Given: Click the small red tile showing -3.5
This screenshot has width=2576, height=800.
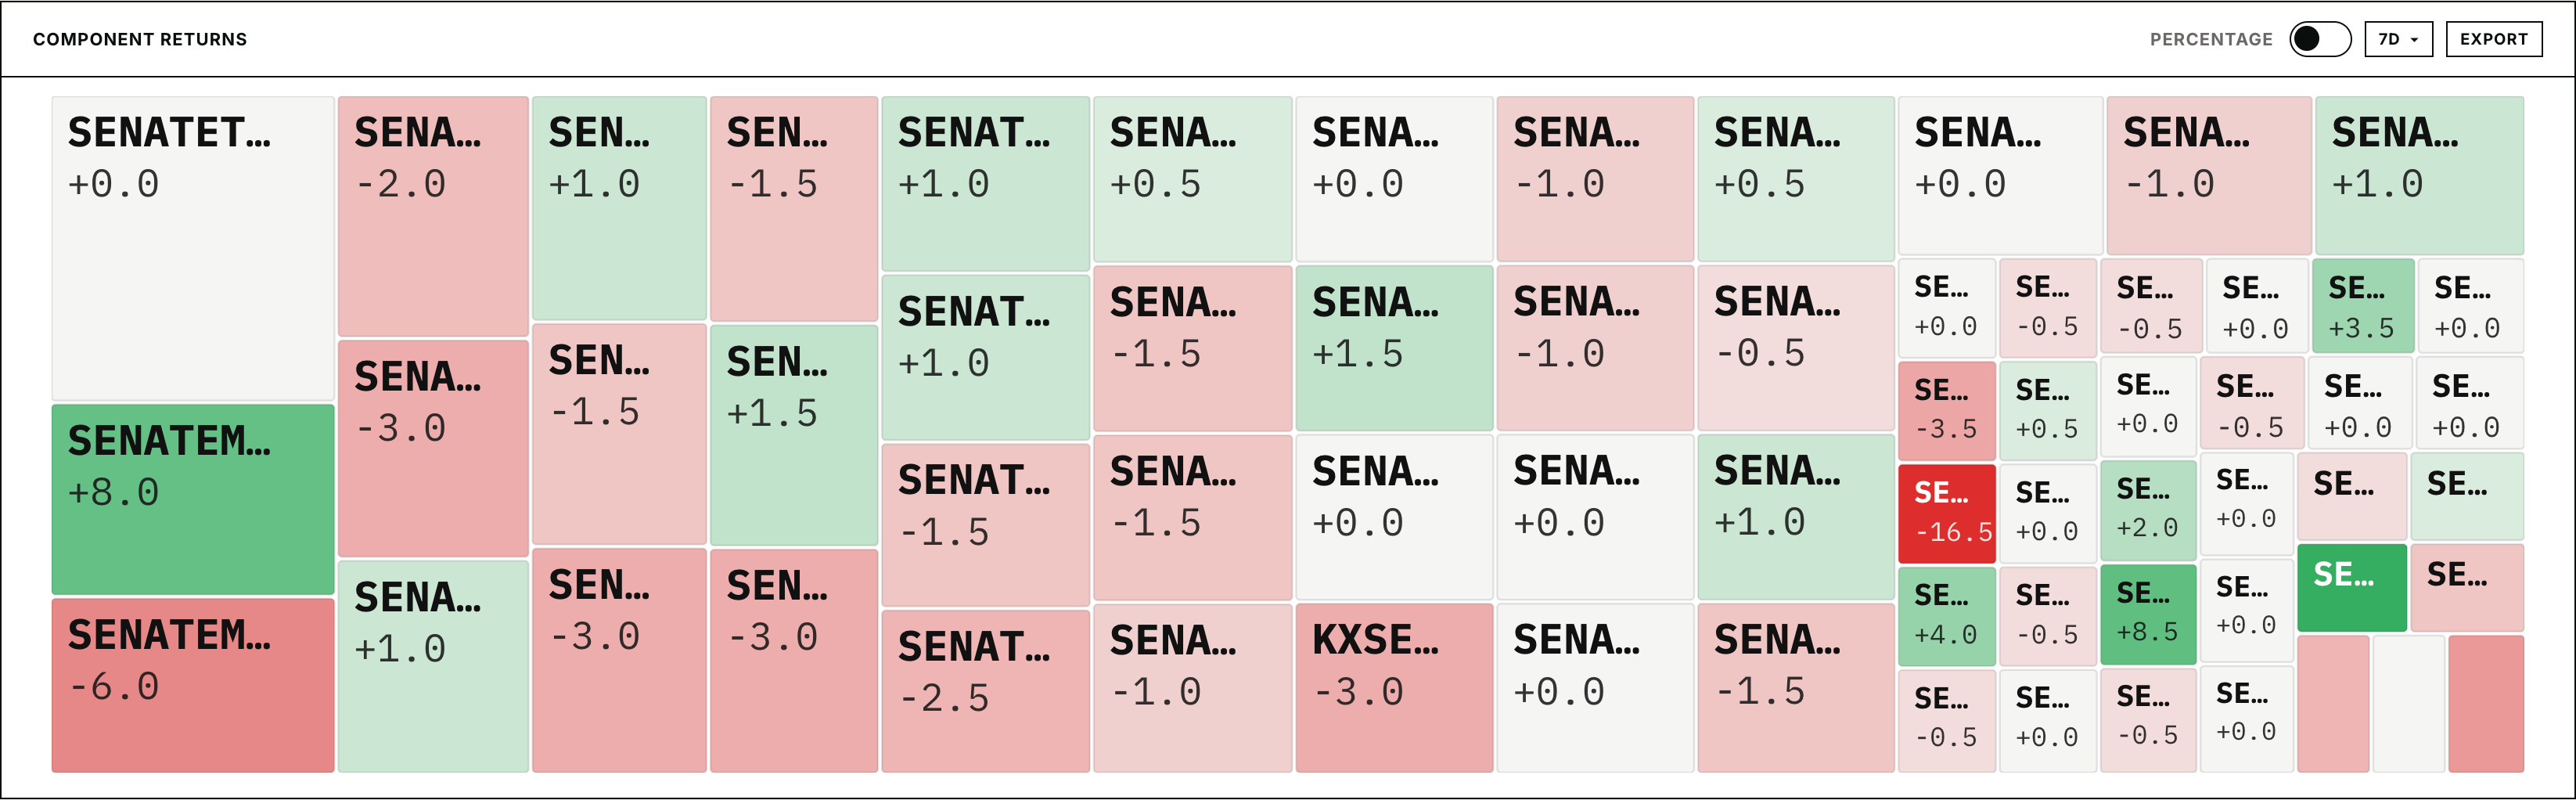Looking at the screenshot, I should tap(1947, 410).
